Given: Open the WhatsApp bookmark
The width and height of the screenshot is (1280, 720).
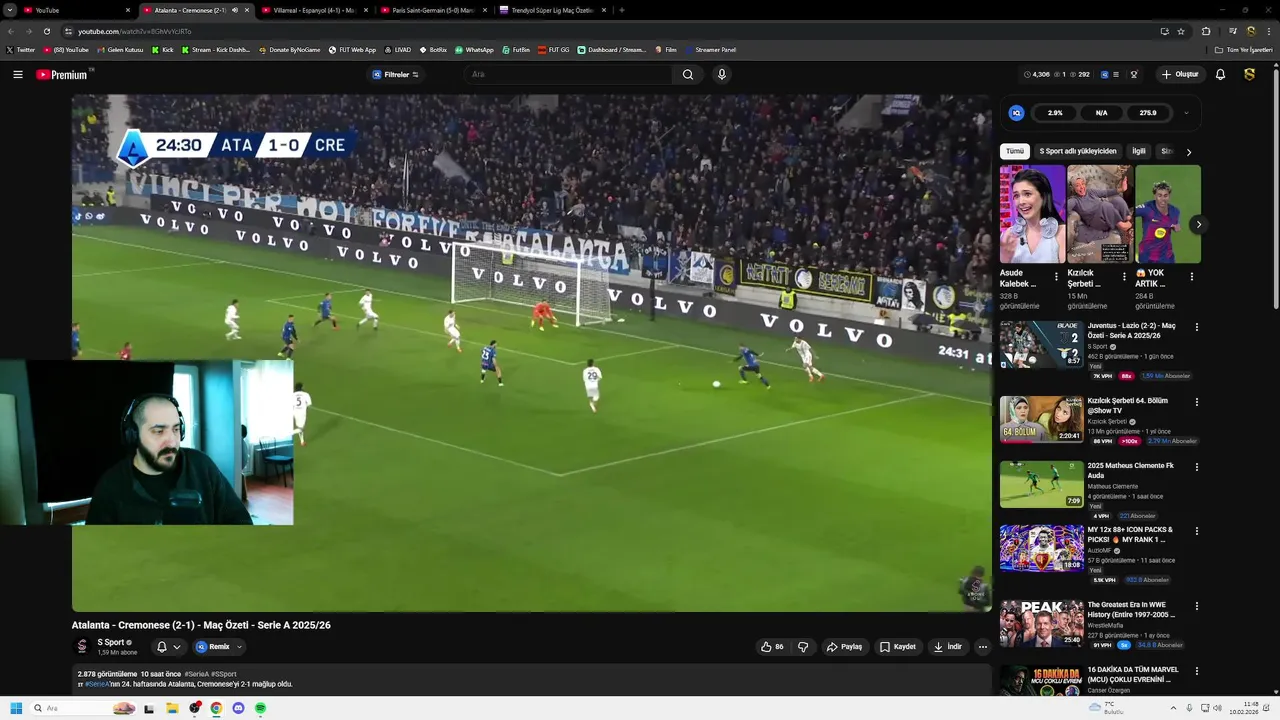Looking at the screenshot, I should click(474, 49).
